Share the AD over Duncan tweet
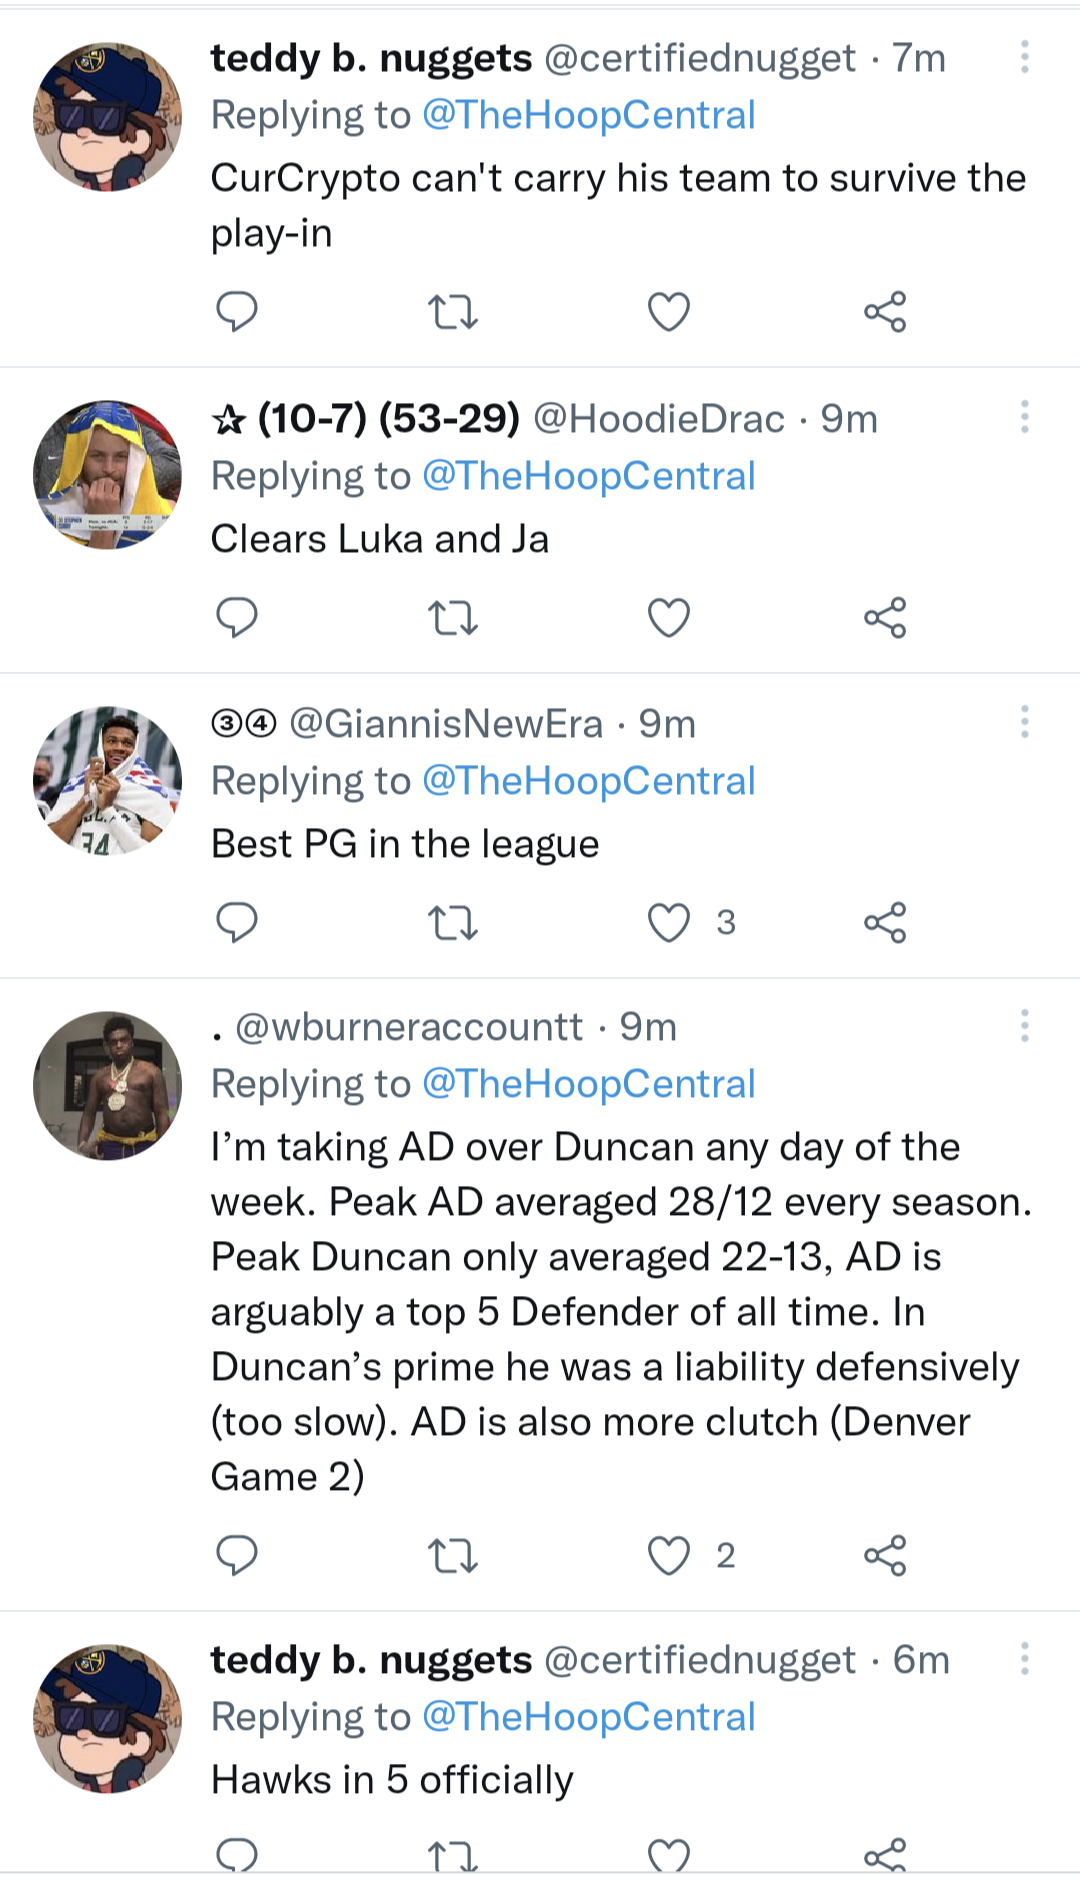The width and height of the screenshot is (1080, 1881). pos(885,1556)
